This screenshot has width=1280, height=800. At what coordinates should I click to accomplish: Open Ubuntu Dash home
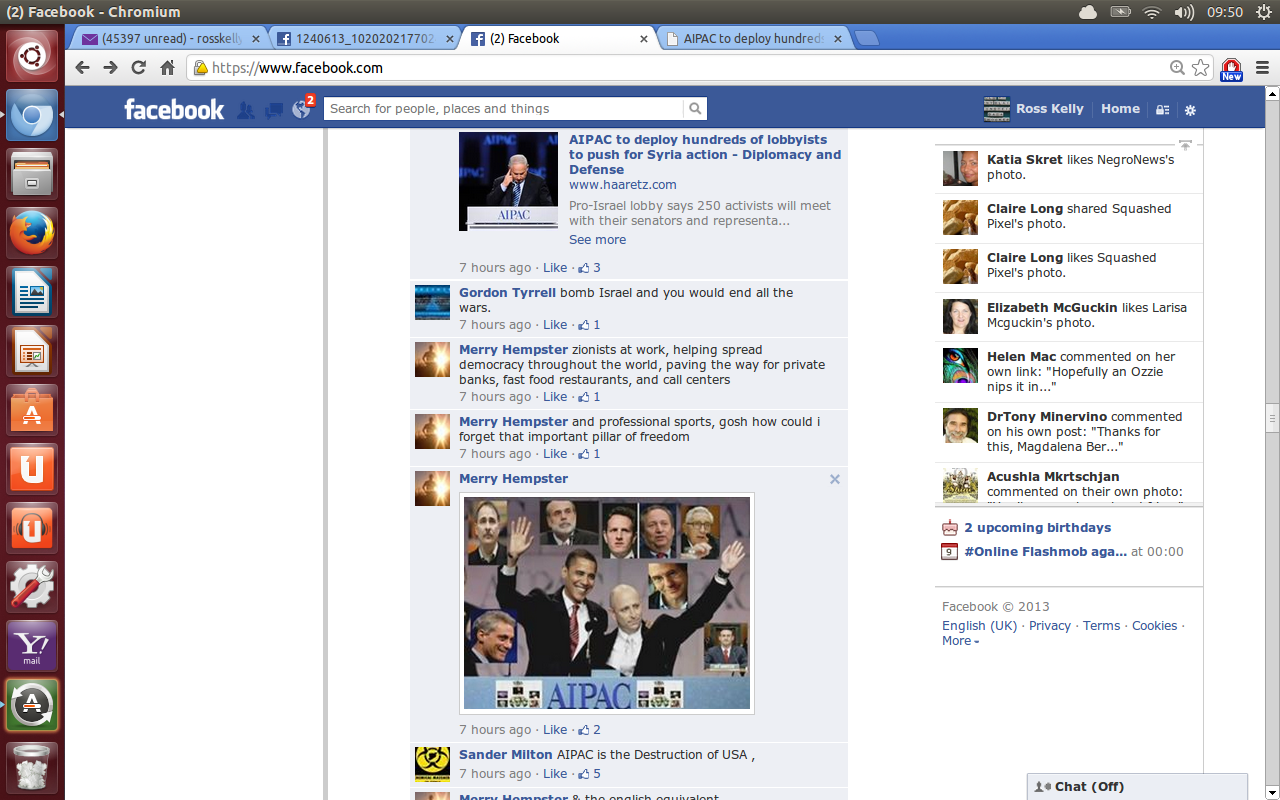[x=32, y=56]
